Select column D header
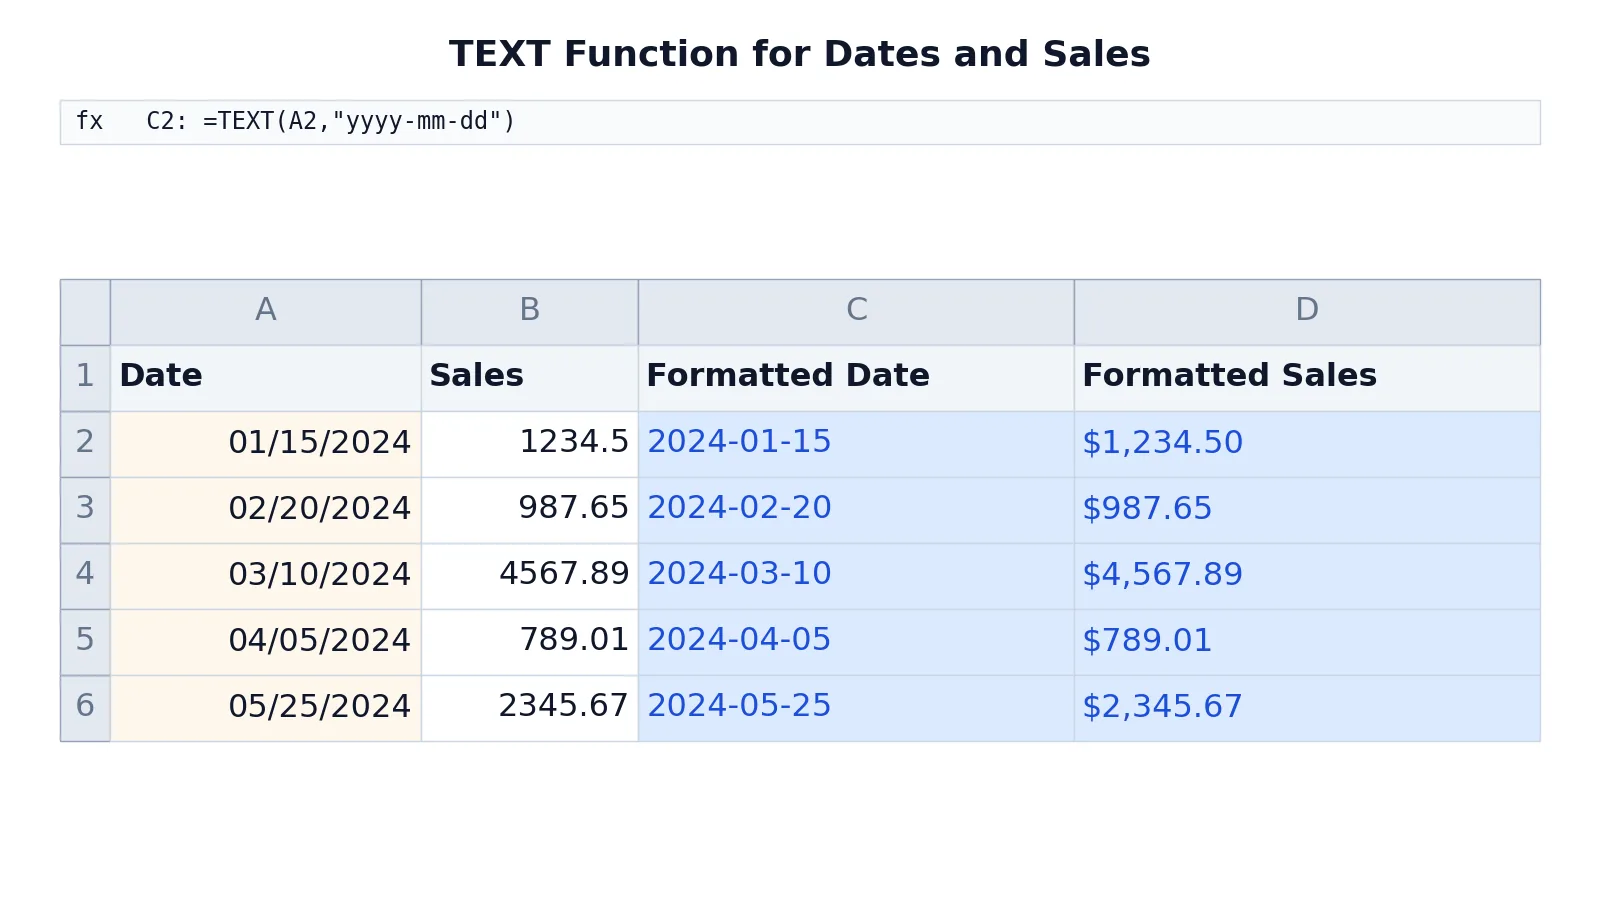The height and width of the screenshot is (900, 1600). (1307, 312)
